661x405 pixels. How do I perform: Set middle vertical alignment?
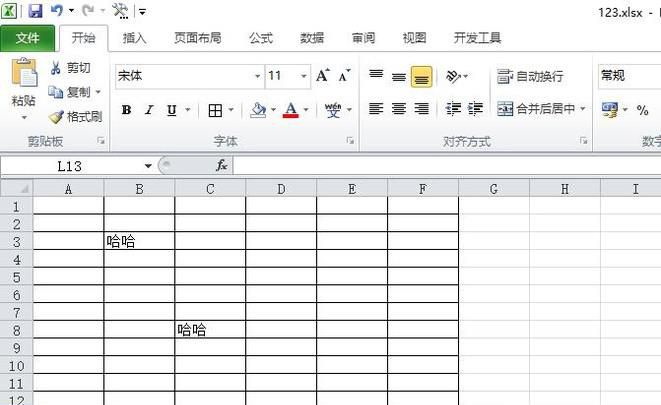click(x=399, y=76)
